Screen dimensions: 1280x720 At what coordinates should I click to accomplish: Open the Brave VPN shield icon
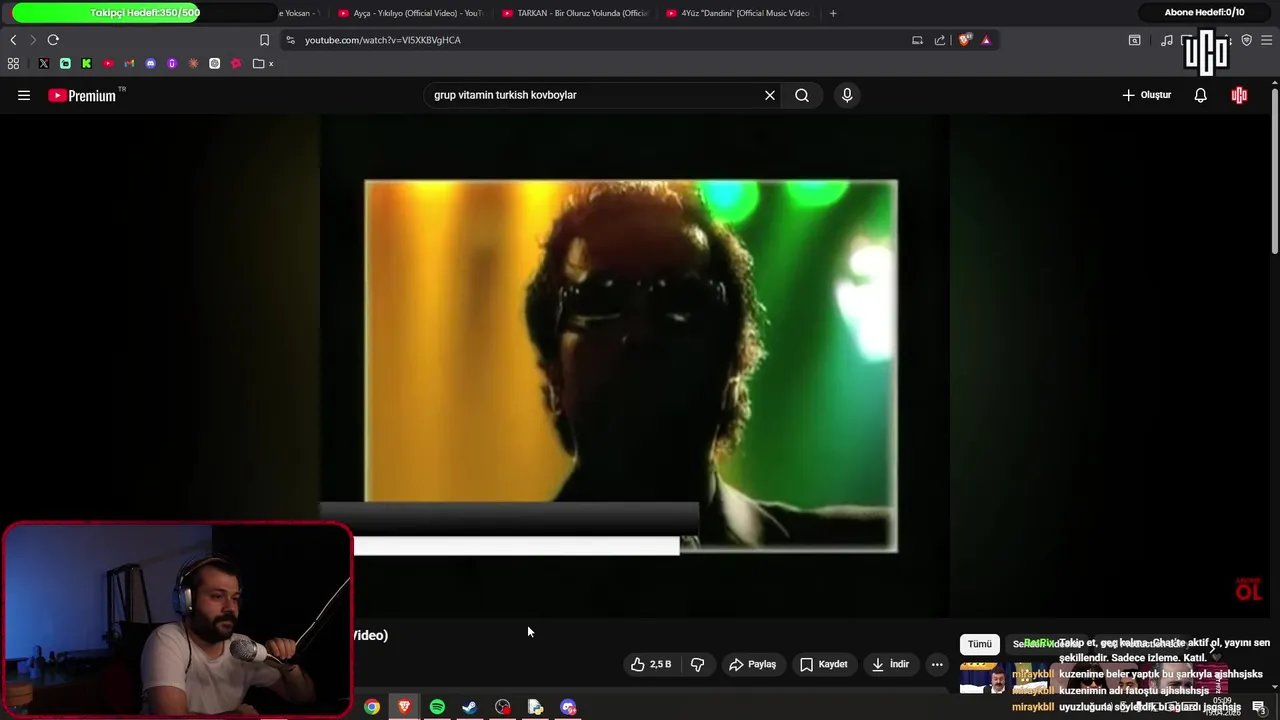[x=1247, y=40]
